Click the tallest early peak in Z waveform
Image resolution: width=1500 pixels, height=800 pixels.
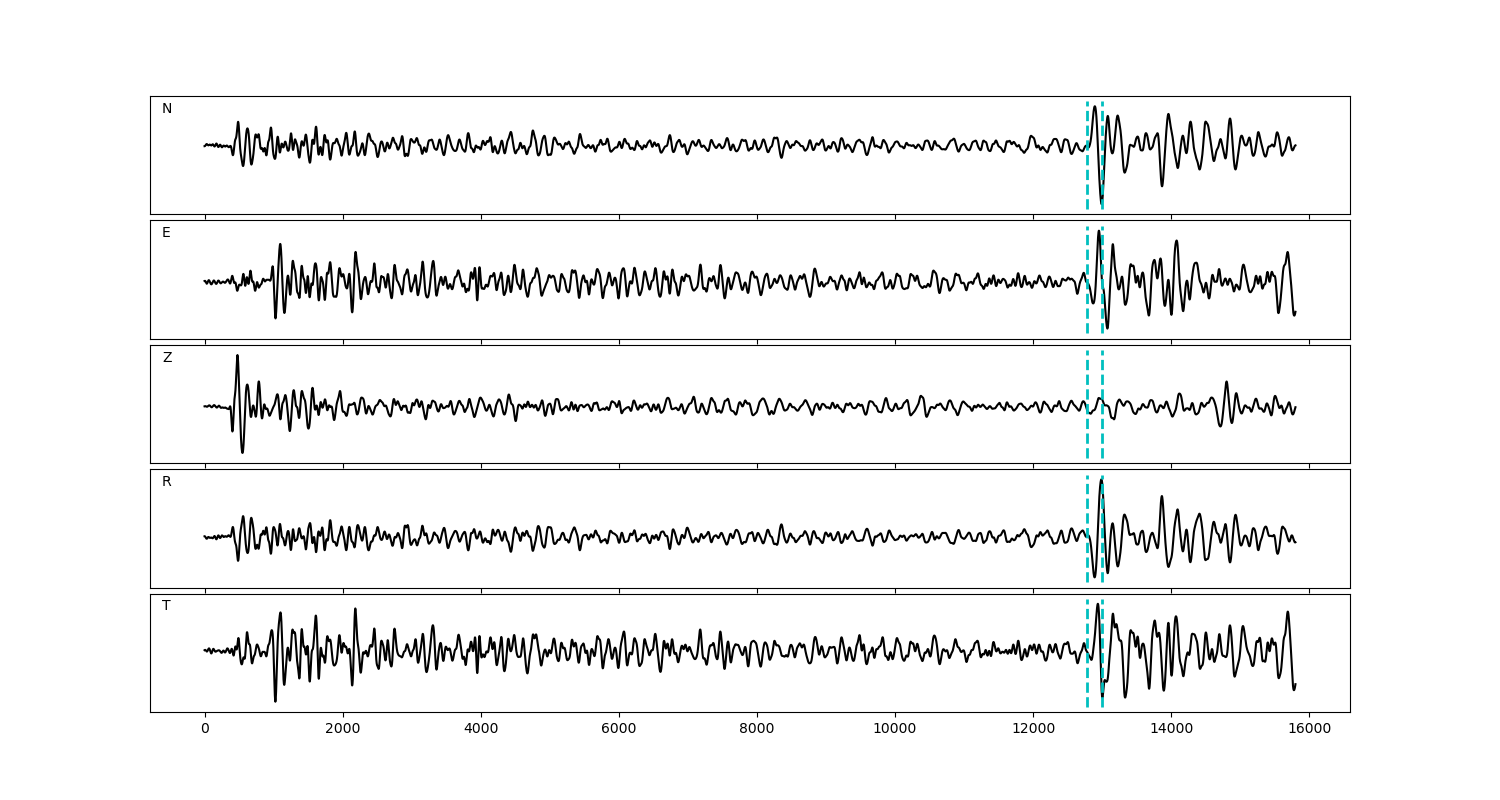[237, 356]
